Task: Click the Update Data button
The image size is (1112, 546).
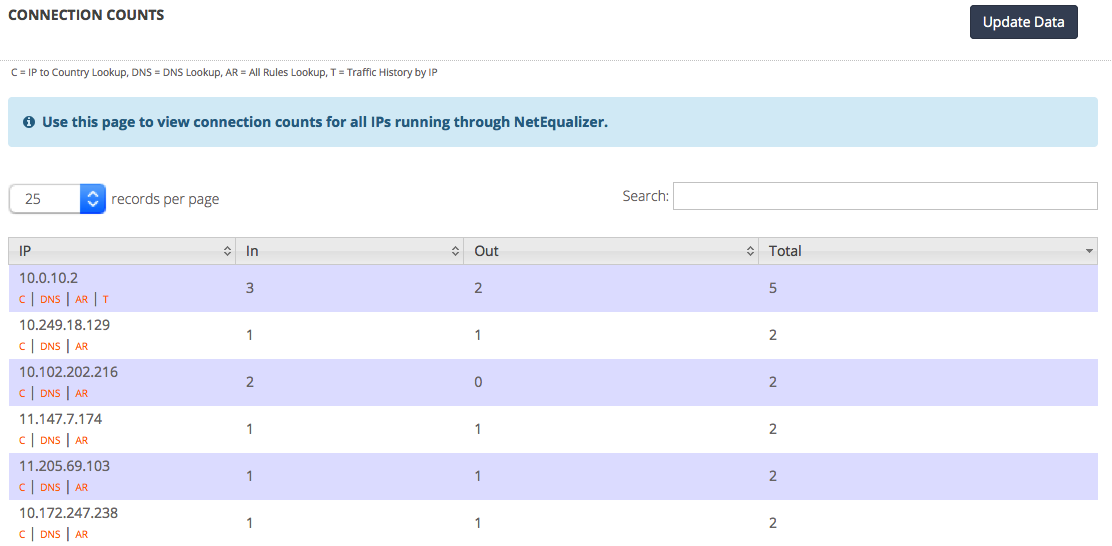Action: (1023, 22)
